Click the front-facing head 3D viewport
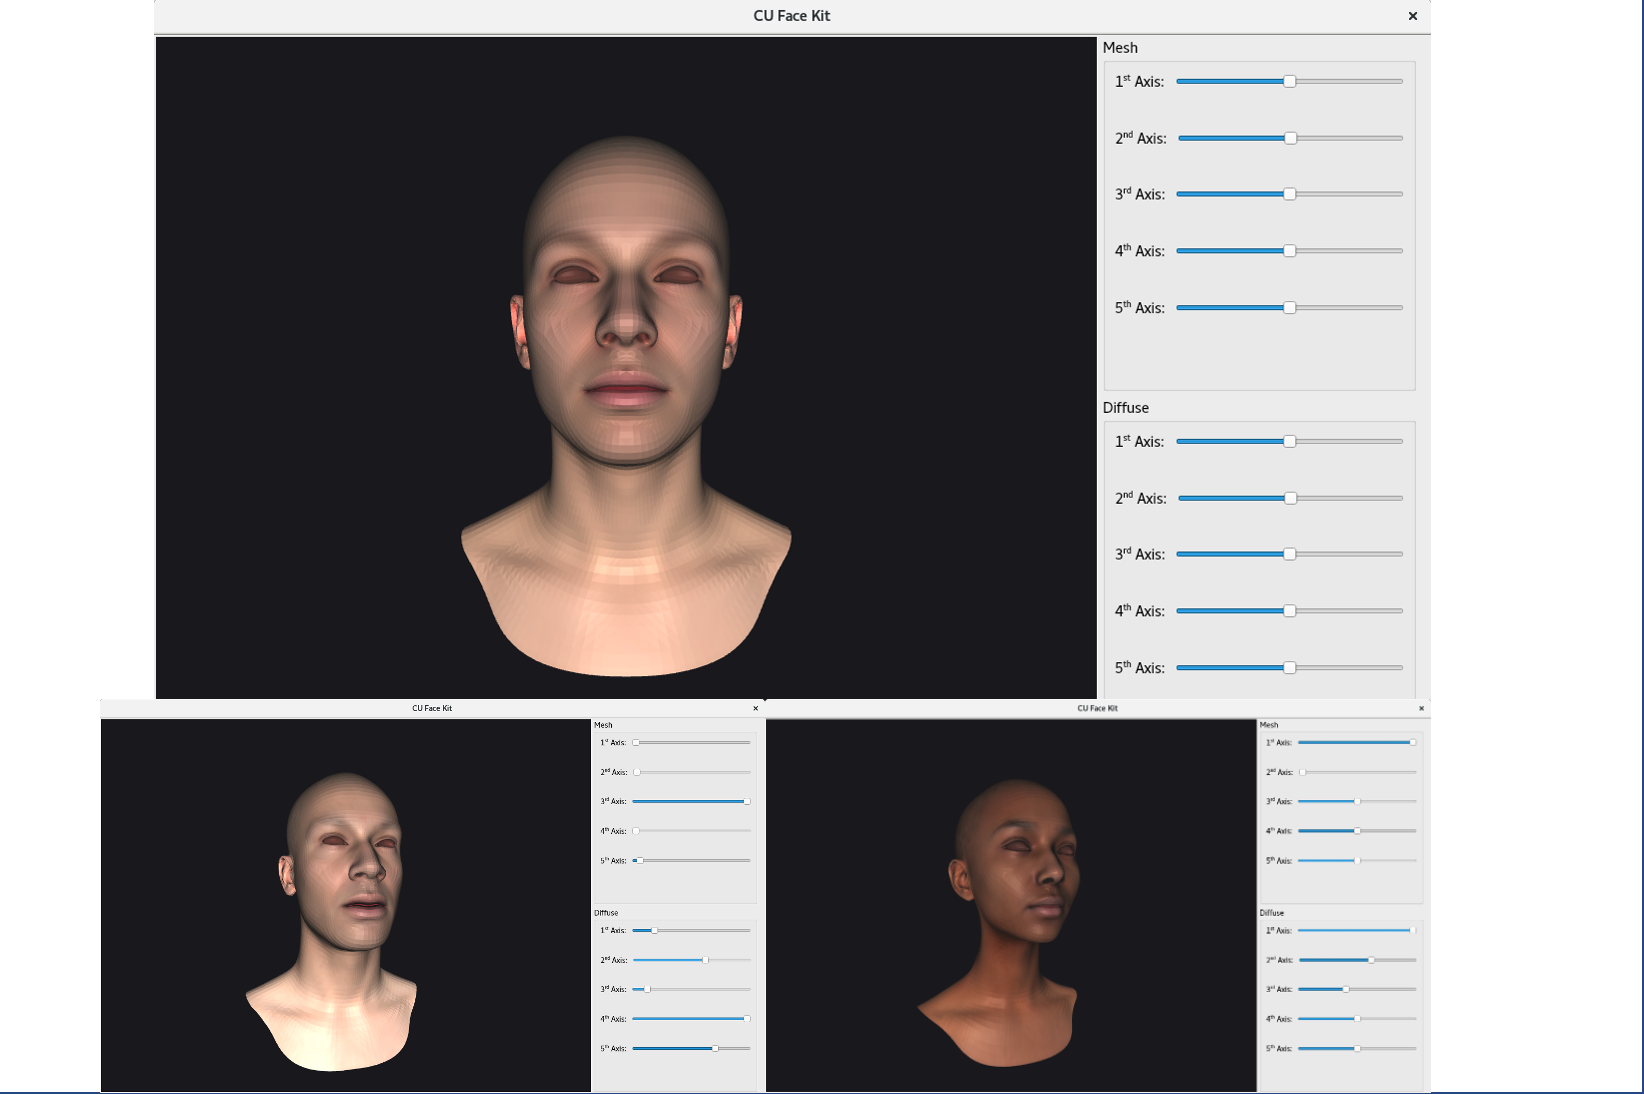 click(x=626, y=368)
